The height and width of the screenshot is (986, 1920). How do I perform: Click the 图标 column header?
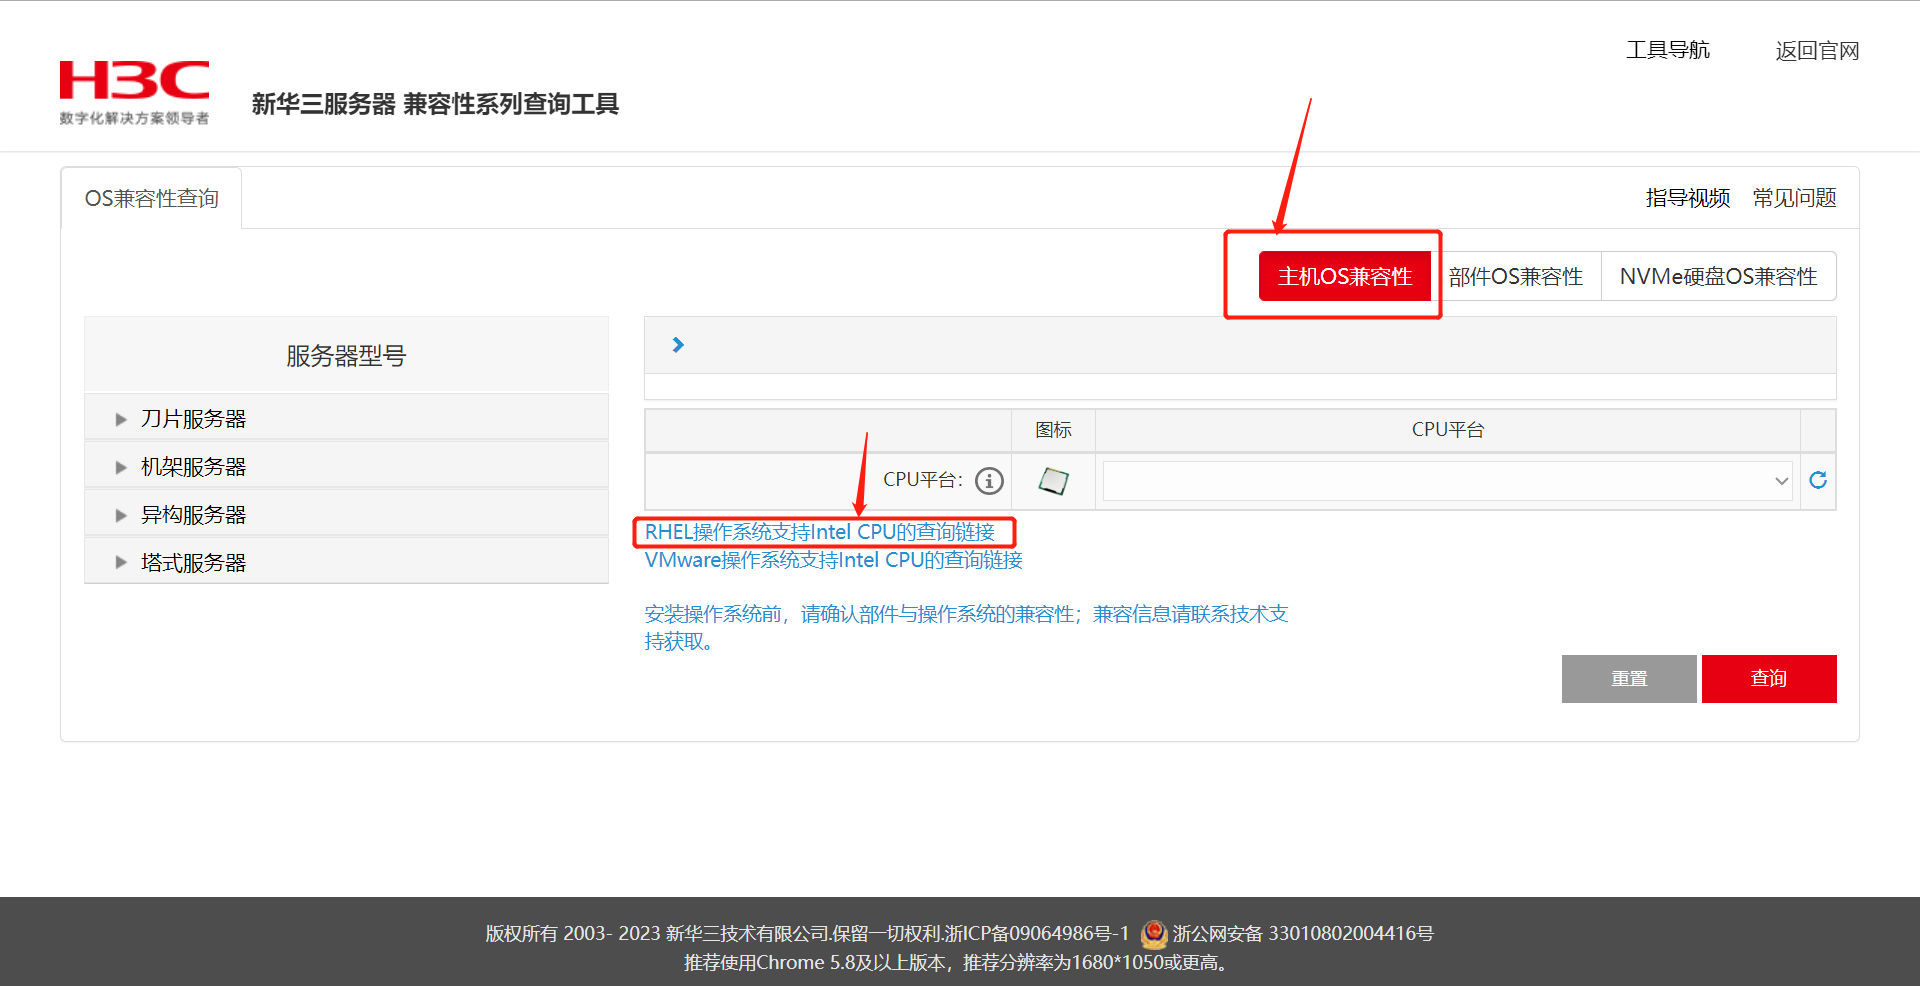[1053, 430]
